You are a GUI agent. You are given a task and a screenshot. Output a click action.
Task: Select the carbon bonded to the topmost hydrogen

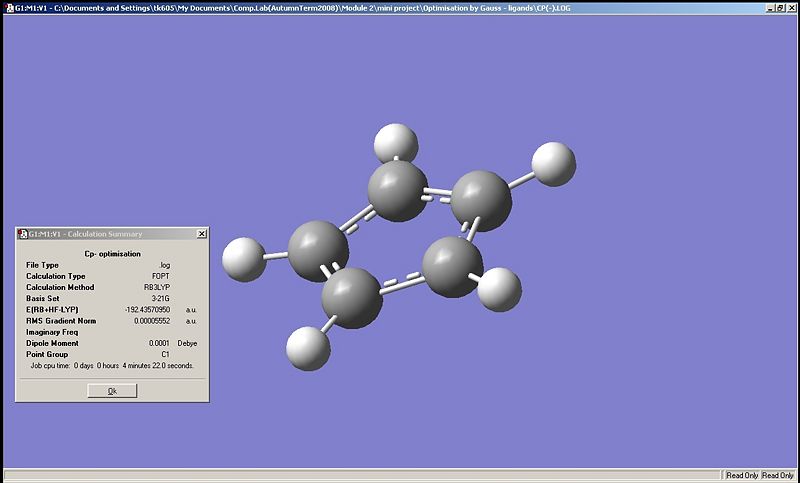tap(399, 192)
